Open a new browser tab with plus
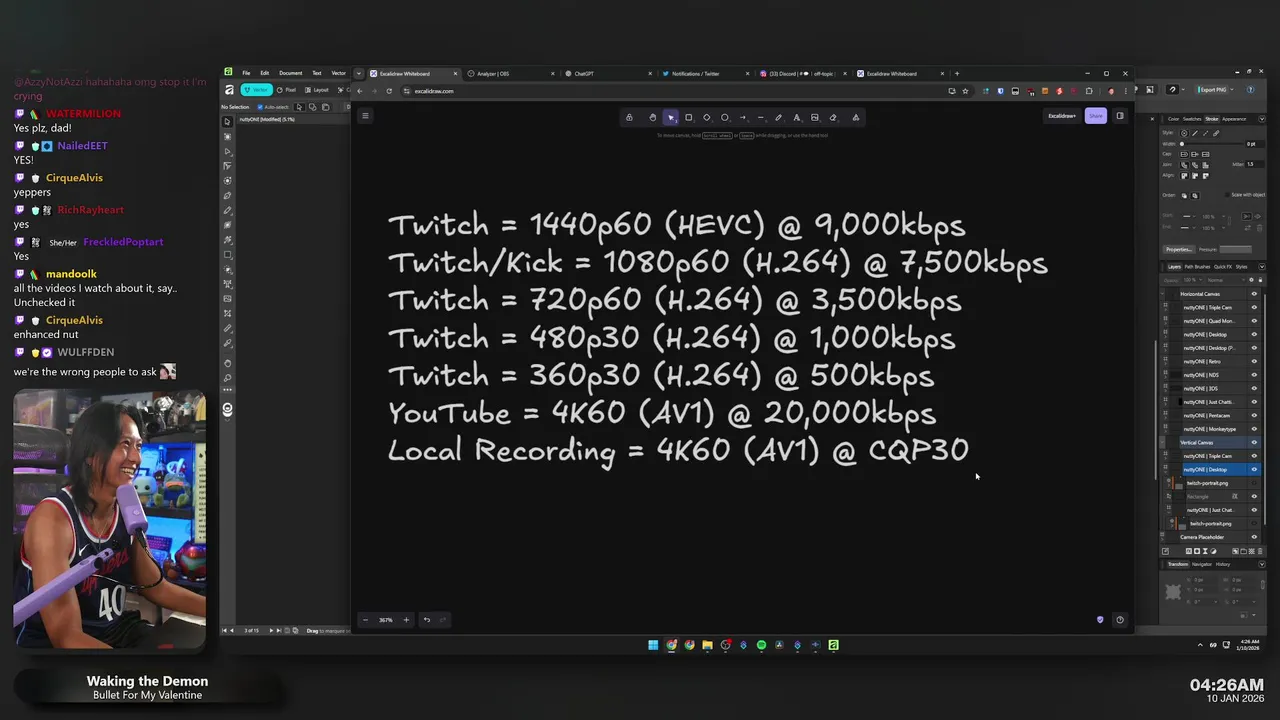This screenshot has height=720, width=1280. [x=957, y=73]
